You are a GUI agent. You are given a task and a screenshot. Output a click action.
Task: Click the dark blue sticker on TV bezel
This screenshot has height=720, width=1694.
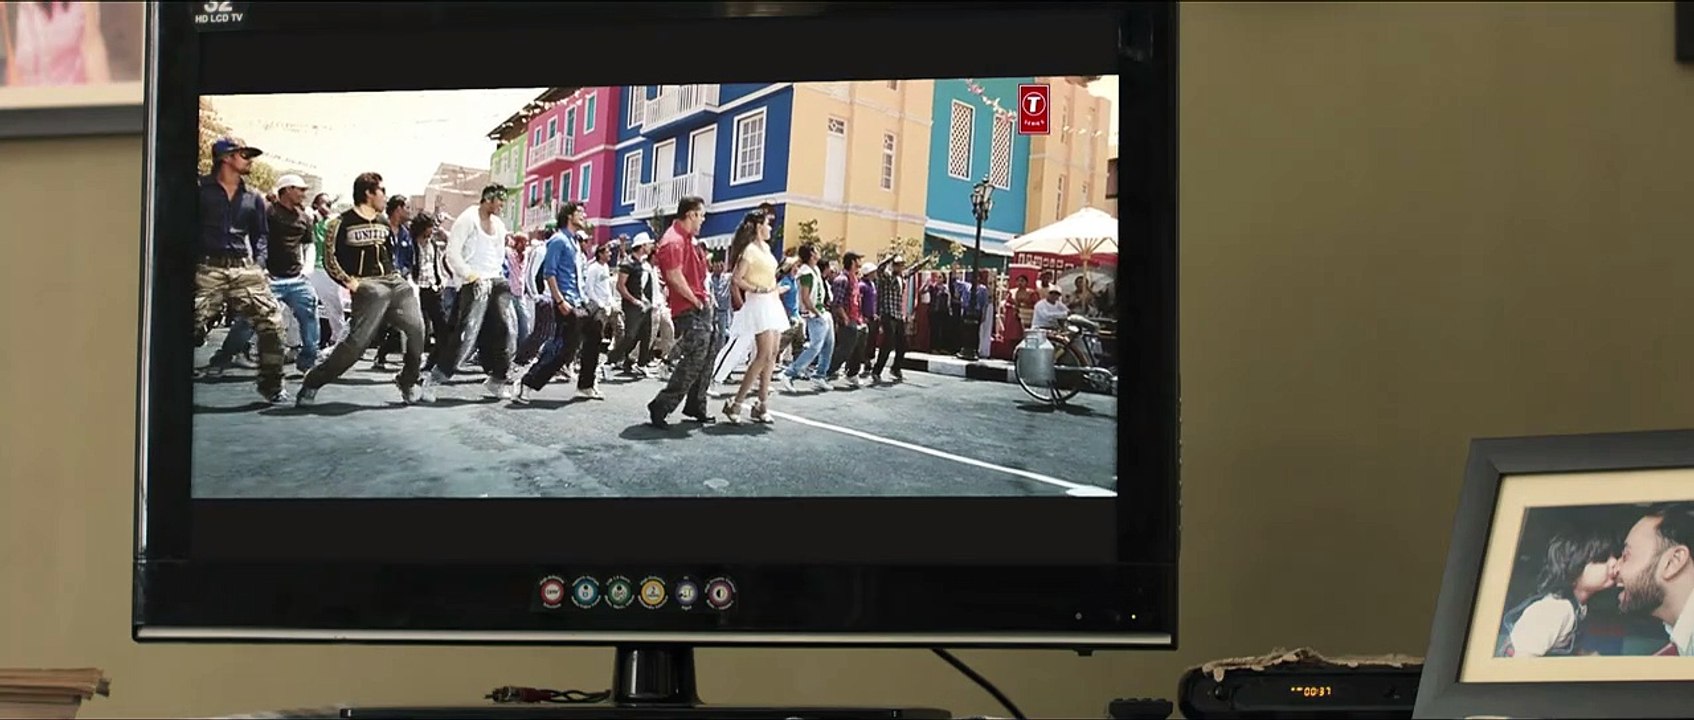(686, 592)
